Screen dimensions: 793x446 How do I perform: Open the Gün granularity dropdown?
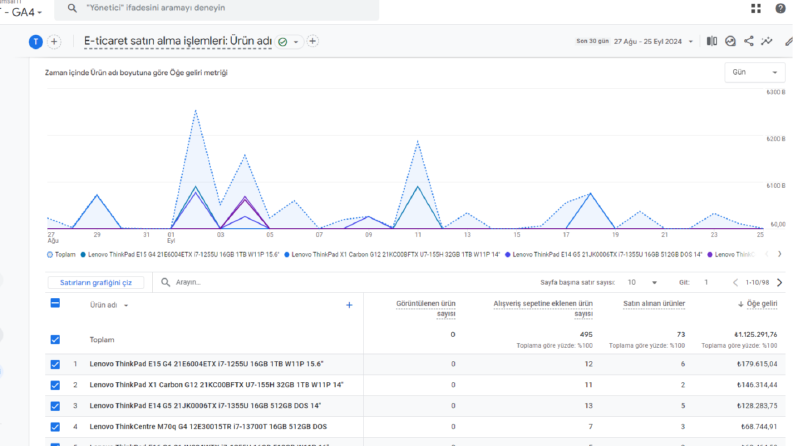point(755,72)
